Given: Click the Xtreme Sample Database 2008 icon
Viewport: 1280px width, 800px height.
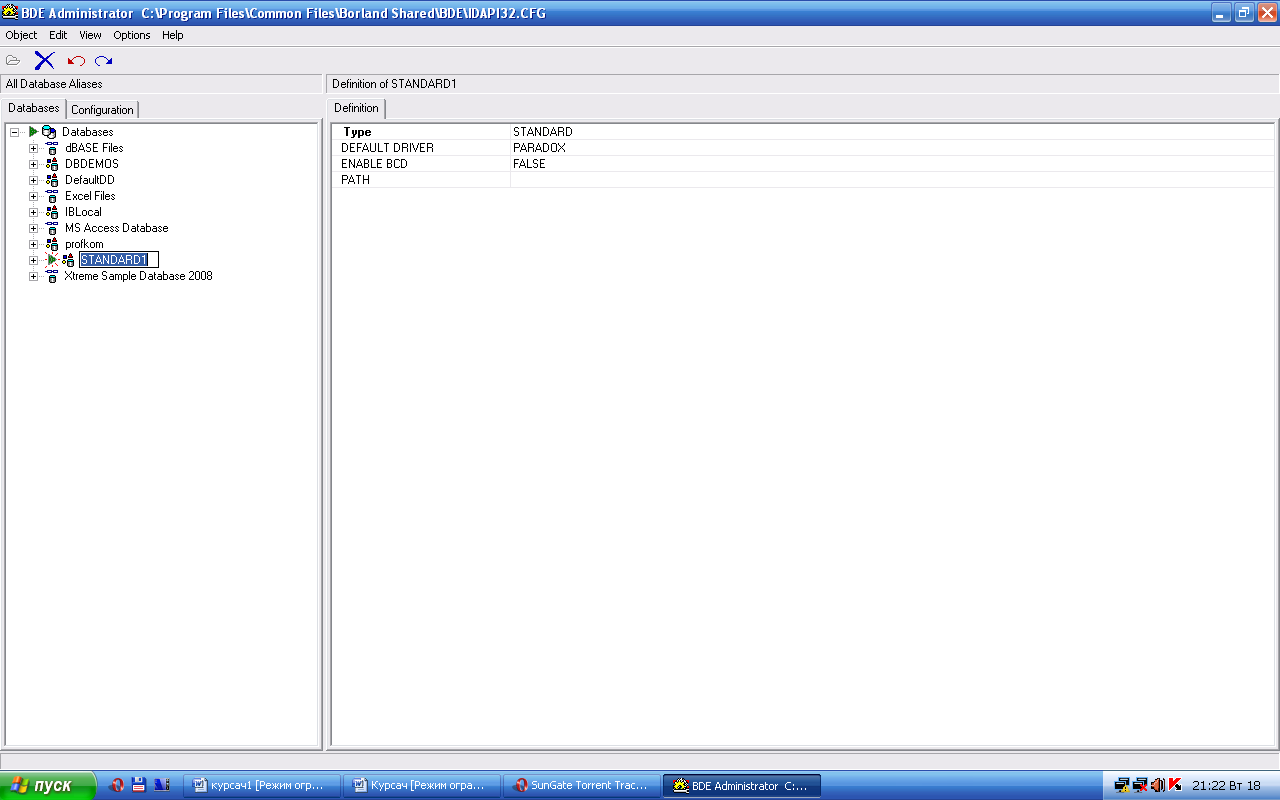Looking at the screenshot, I should [x=52, y=276].
